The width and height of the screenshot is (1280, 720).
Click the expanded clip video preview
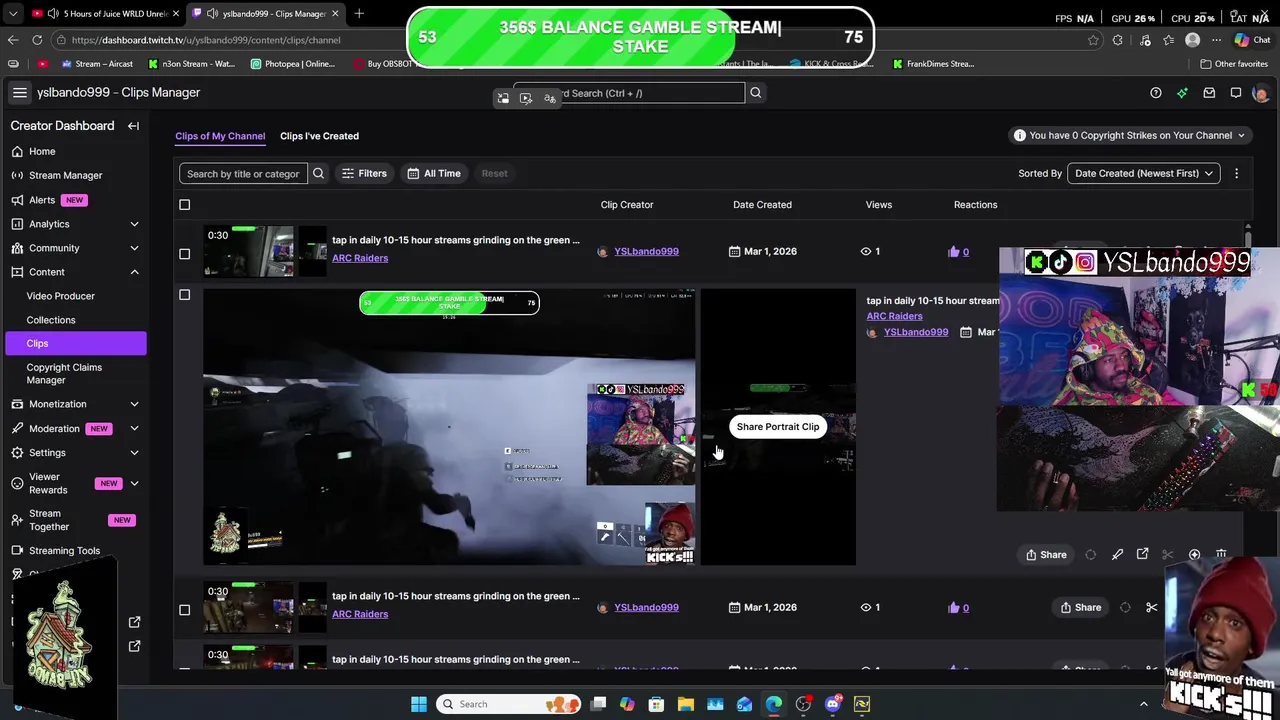click(x=449, y=427)
